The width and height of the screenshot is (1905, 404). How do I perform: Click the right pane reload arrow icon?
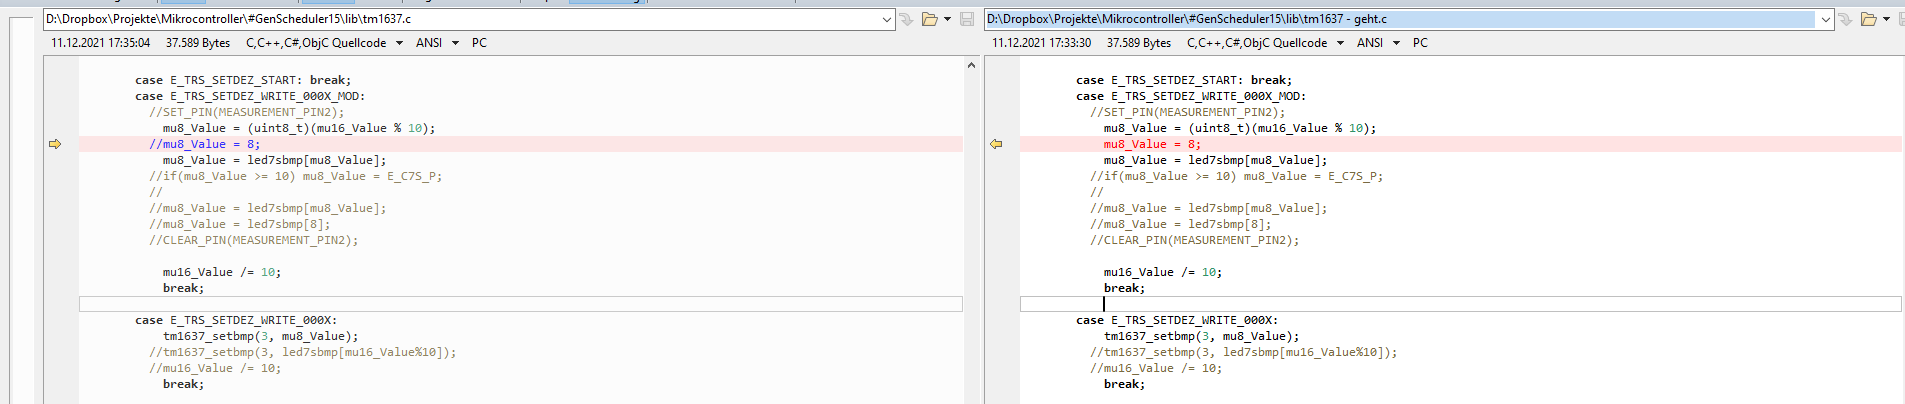point(1846,19)
